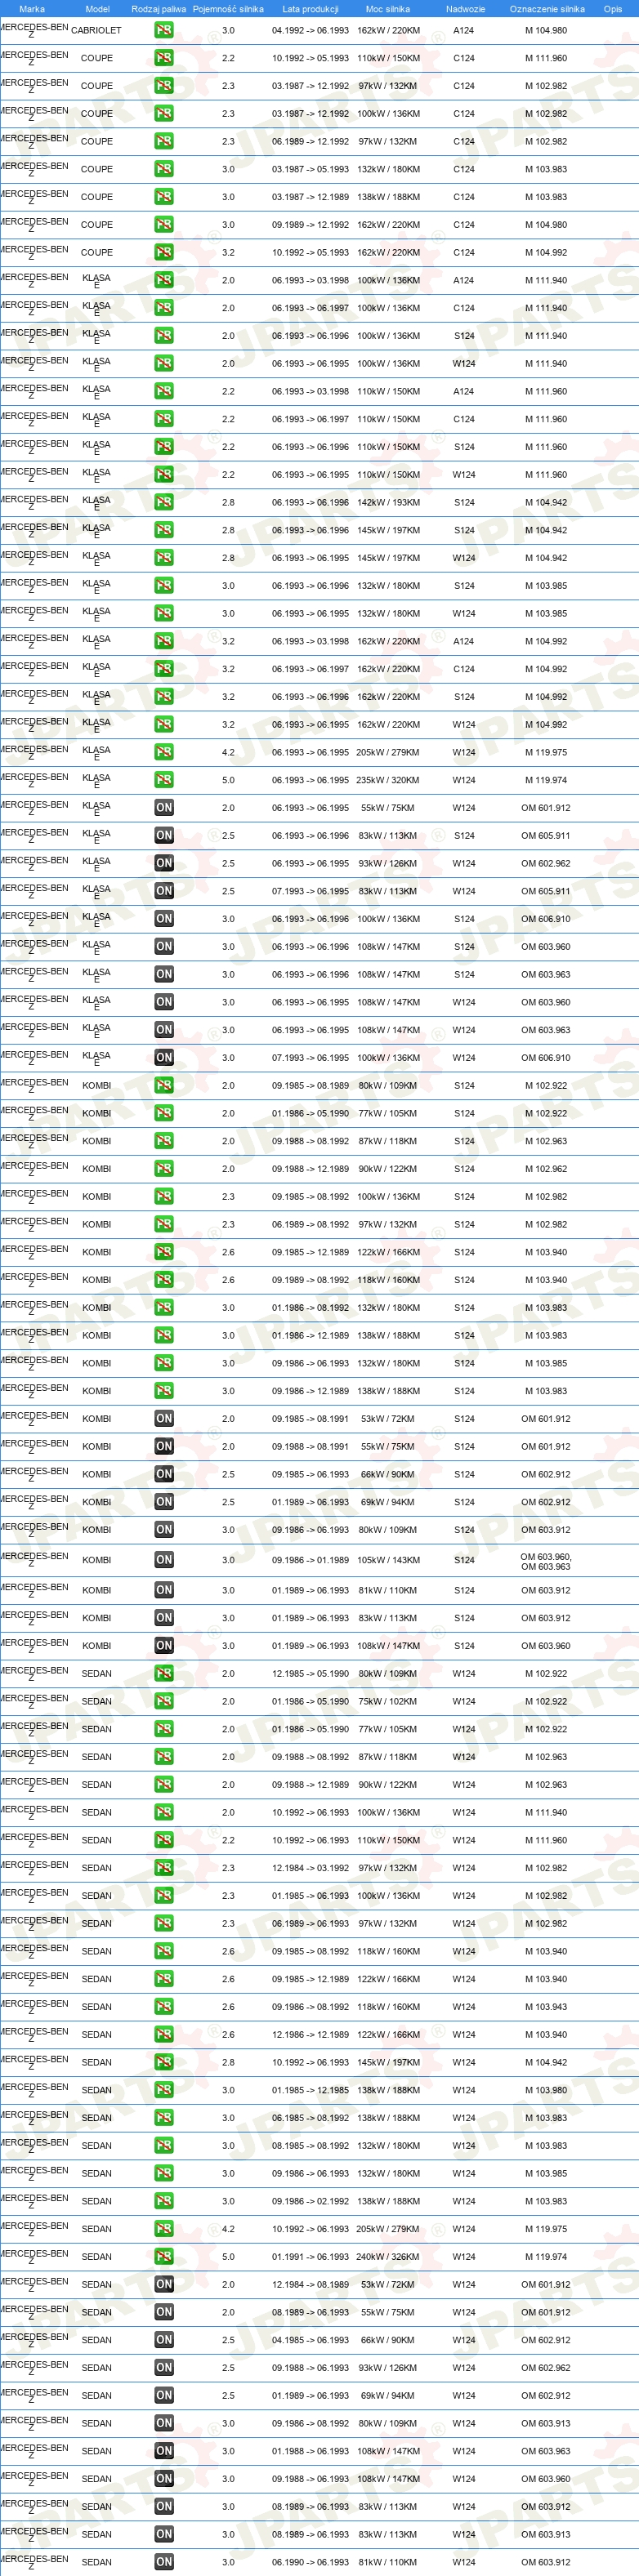Image resolution: width=639 pixels, height=2576 pixels.
Task: Click the date range 09.1986 -> 02.1992
Action: coord(310,2201)
